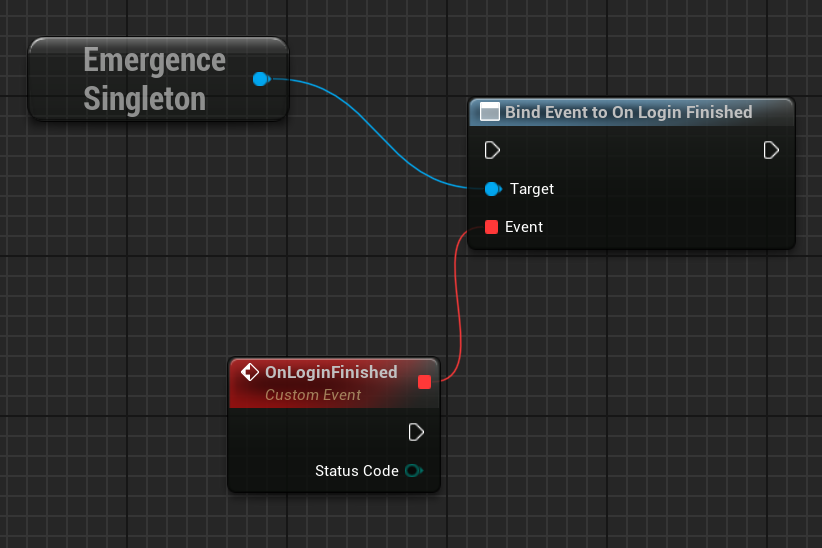
Task: Click OnLoginFinished red delegate output pin
Action: click(425, 382)
